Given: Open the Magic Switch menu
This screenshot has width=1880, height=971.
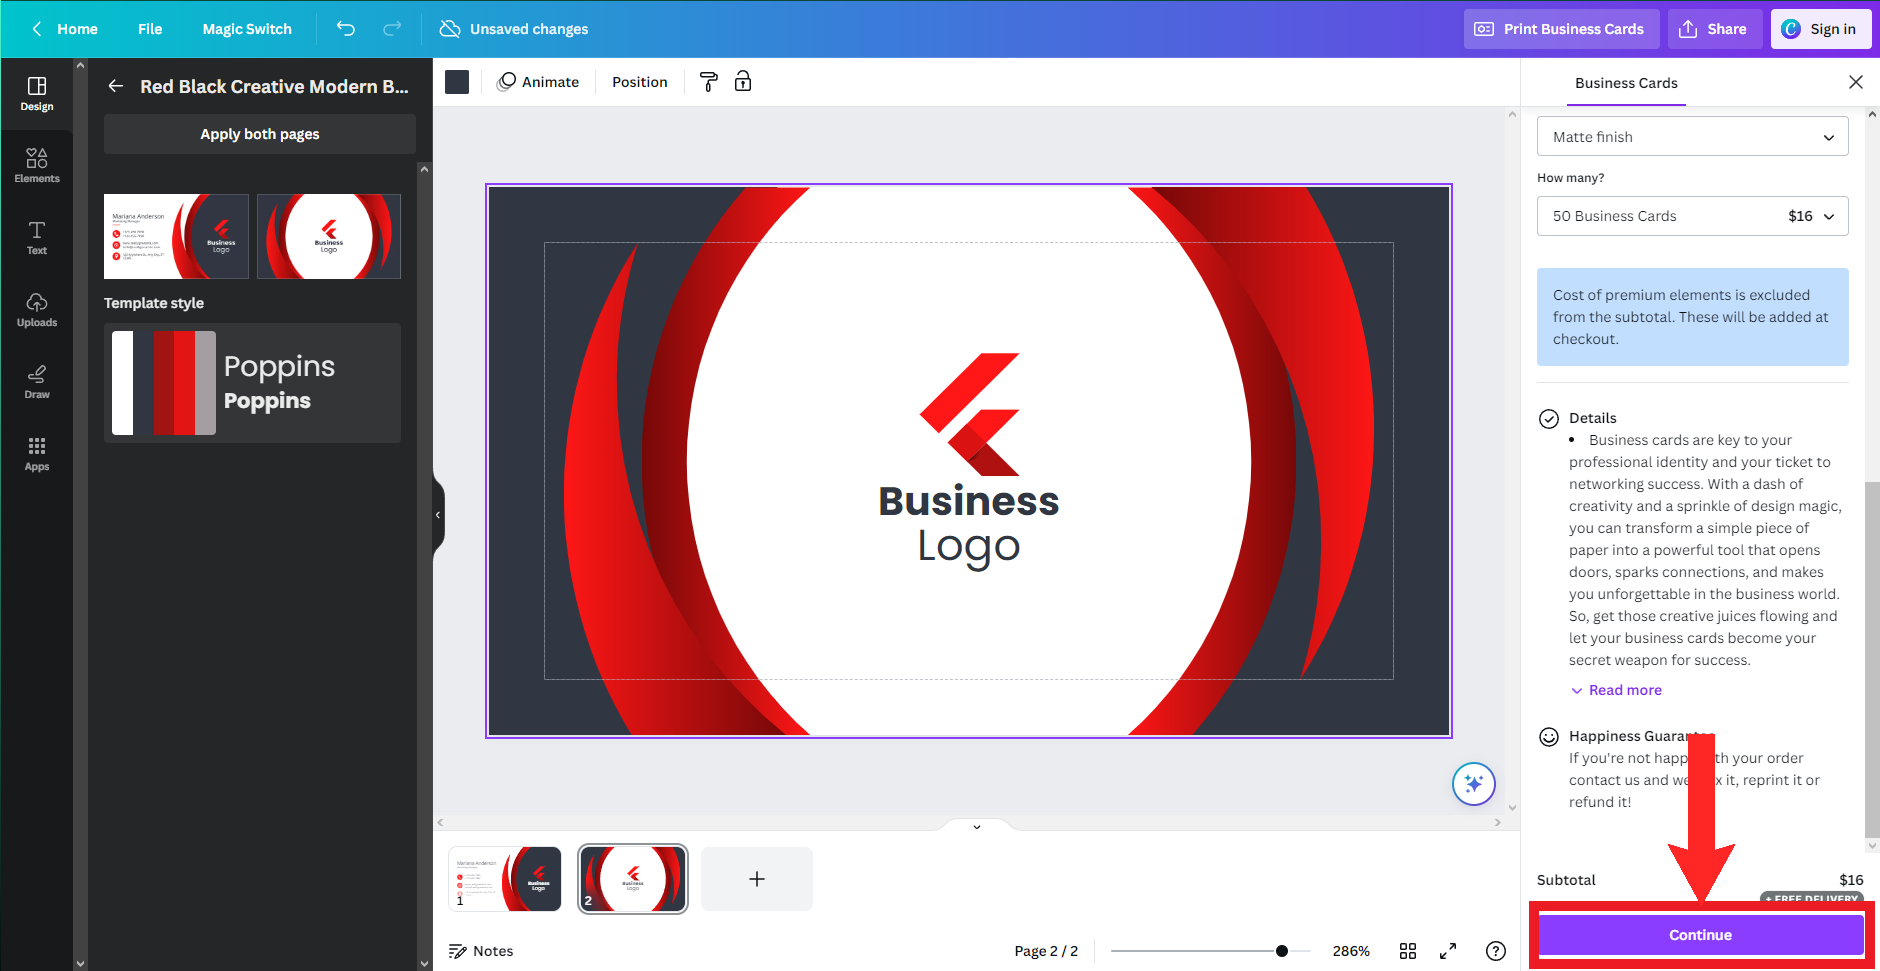Looking at the screenshot, I should click(x=247, y=29).
